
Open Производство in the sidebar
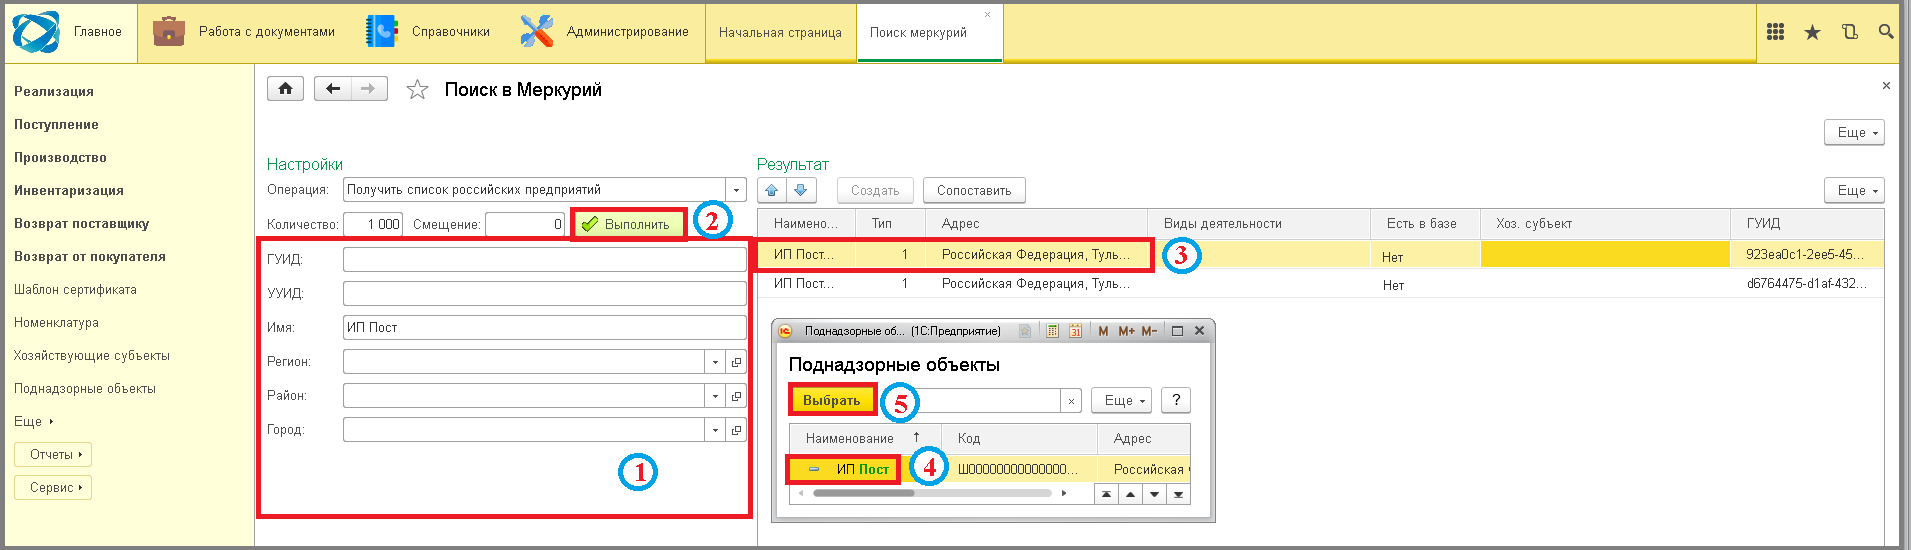pos(60,157)
